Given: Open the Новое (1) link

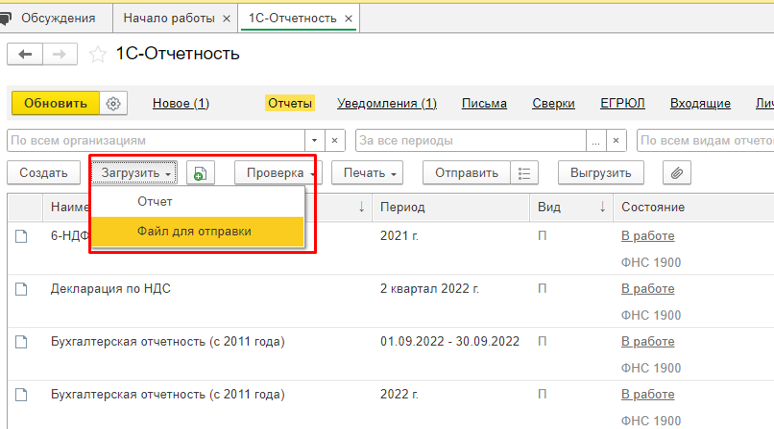Looking at the screenshot, I should (x=181, y=103).
